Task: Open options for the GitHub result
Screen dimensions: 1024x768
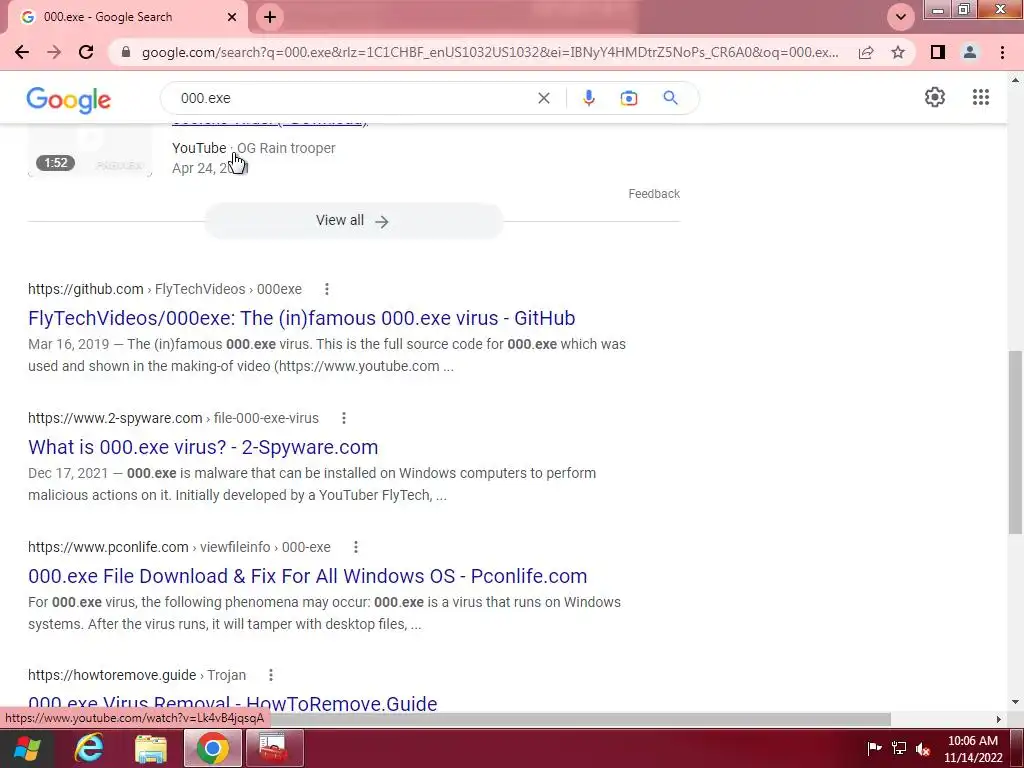Action: click(327, 289)
